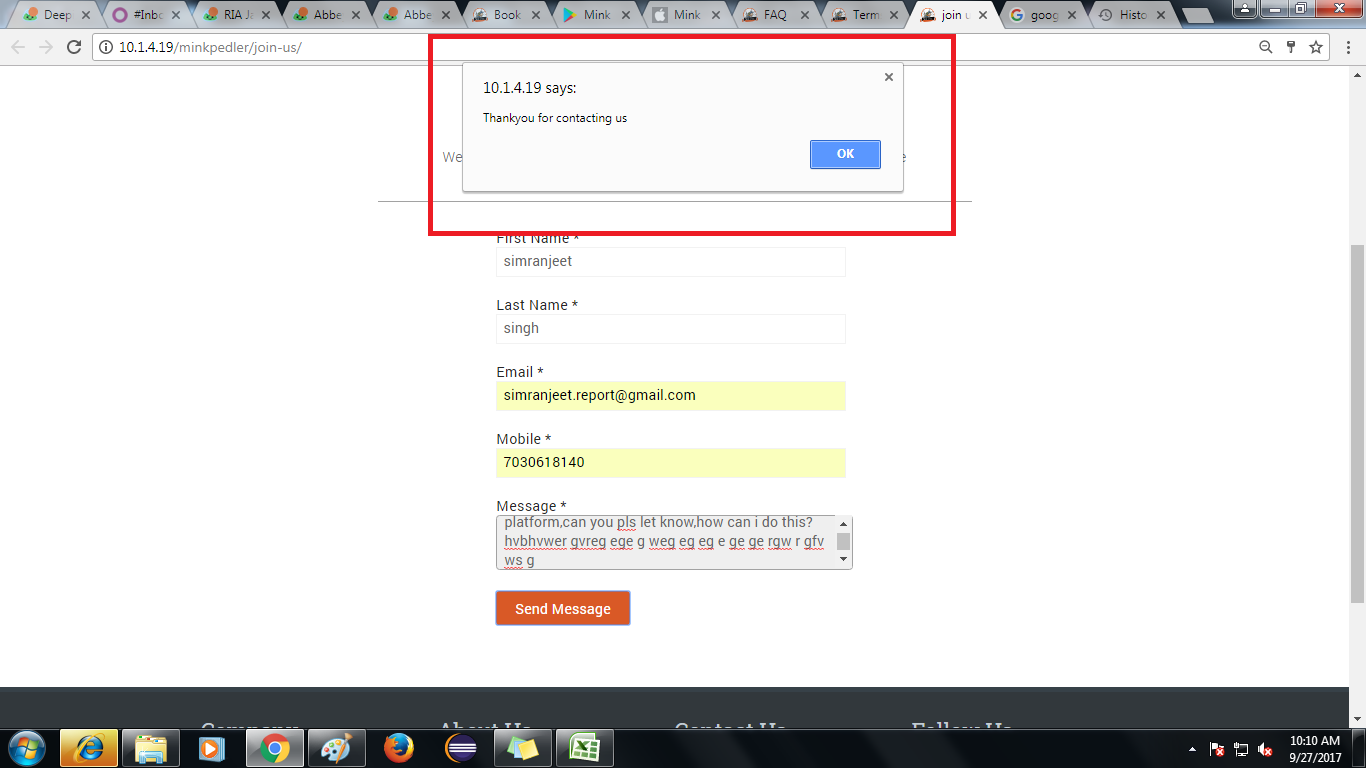Click the muted volume tray icon
Viewport: 1366px width, 768px height.
pyautogui.click(x=1265, y=749)
